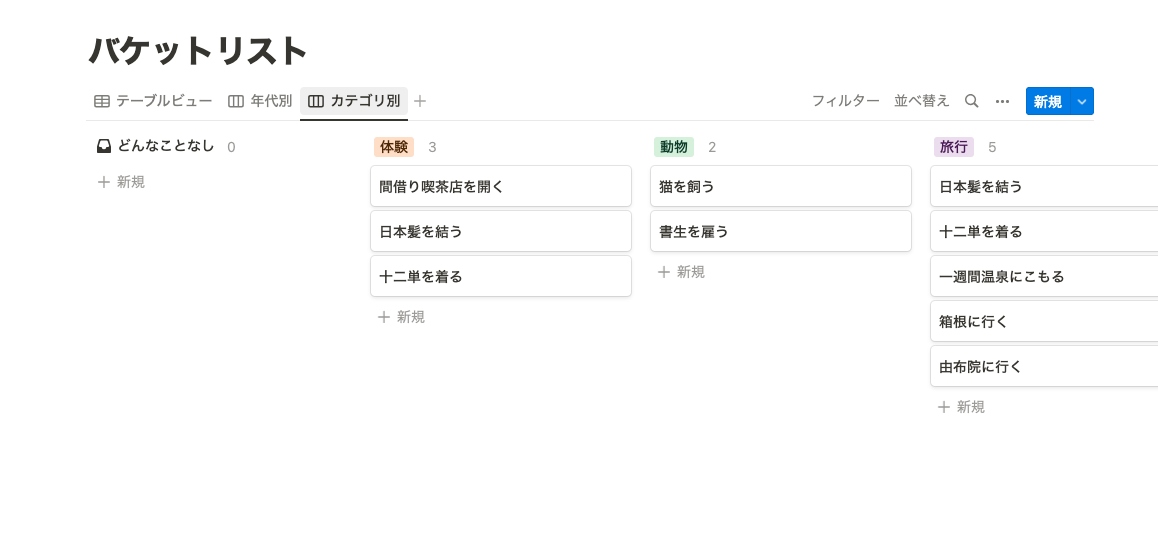Expand the dropdown arrow beside 新規 button
The width and height of the screenshot is (1158, 558).
coord(1082,101)
